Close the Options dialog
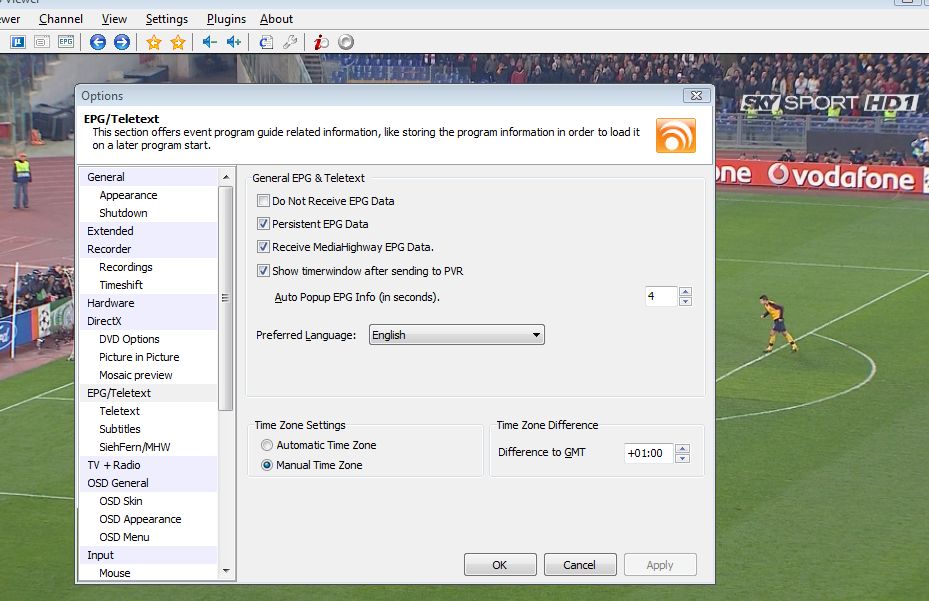 click(x=697, y=95)
